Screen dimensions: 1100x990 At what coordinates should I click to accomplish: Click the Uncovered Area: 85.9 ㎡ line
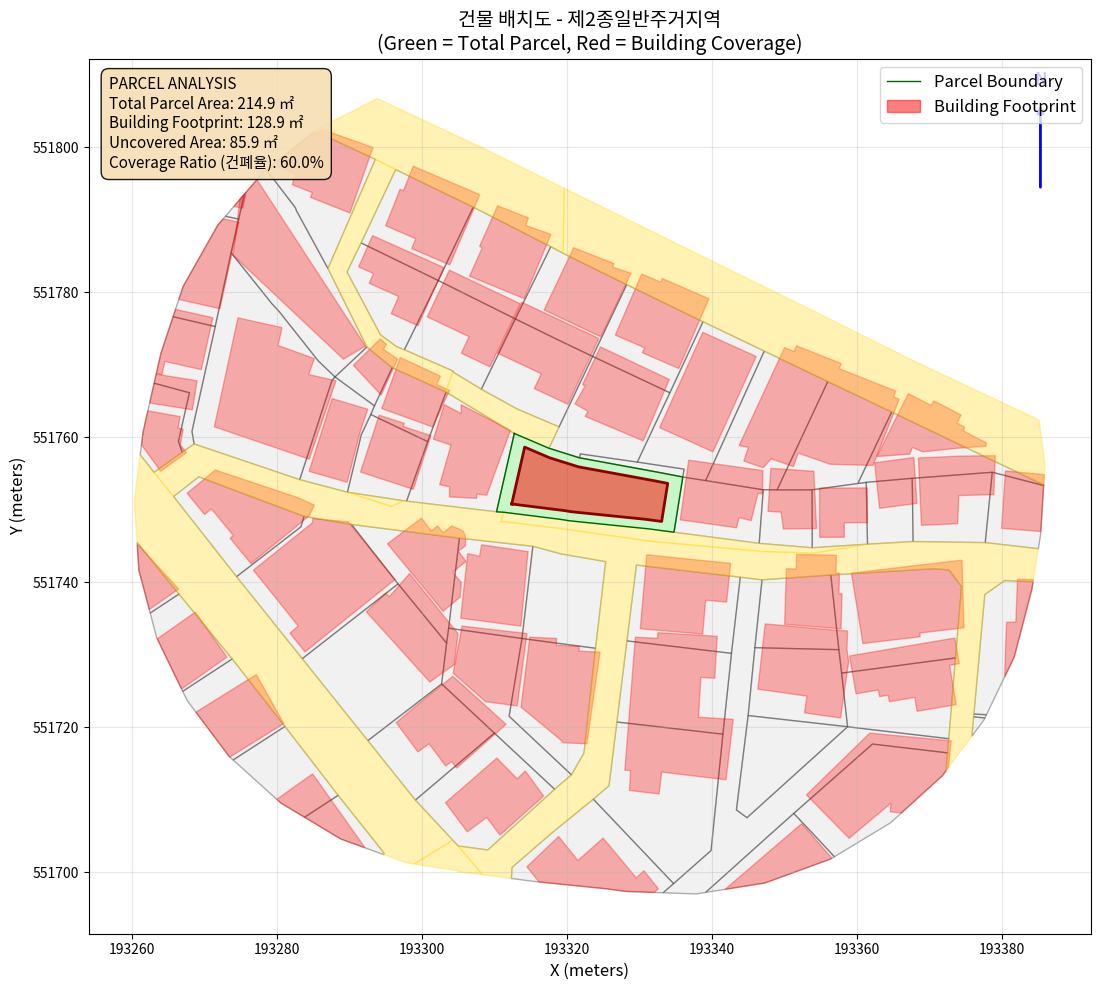(194, 142)
